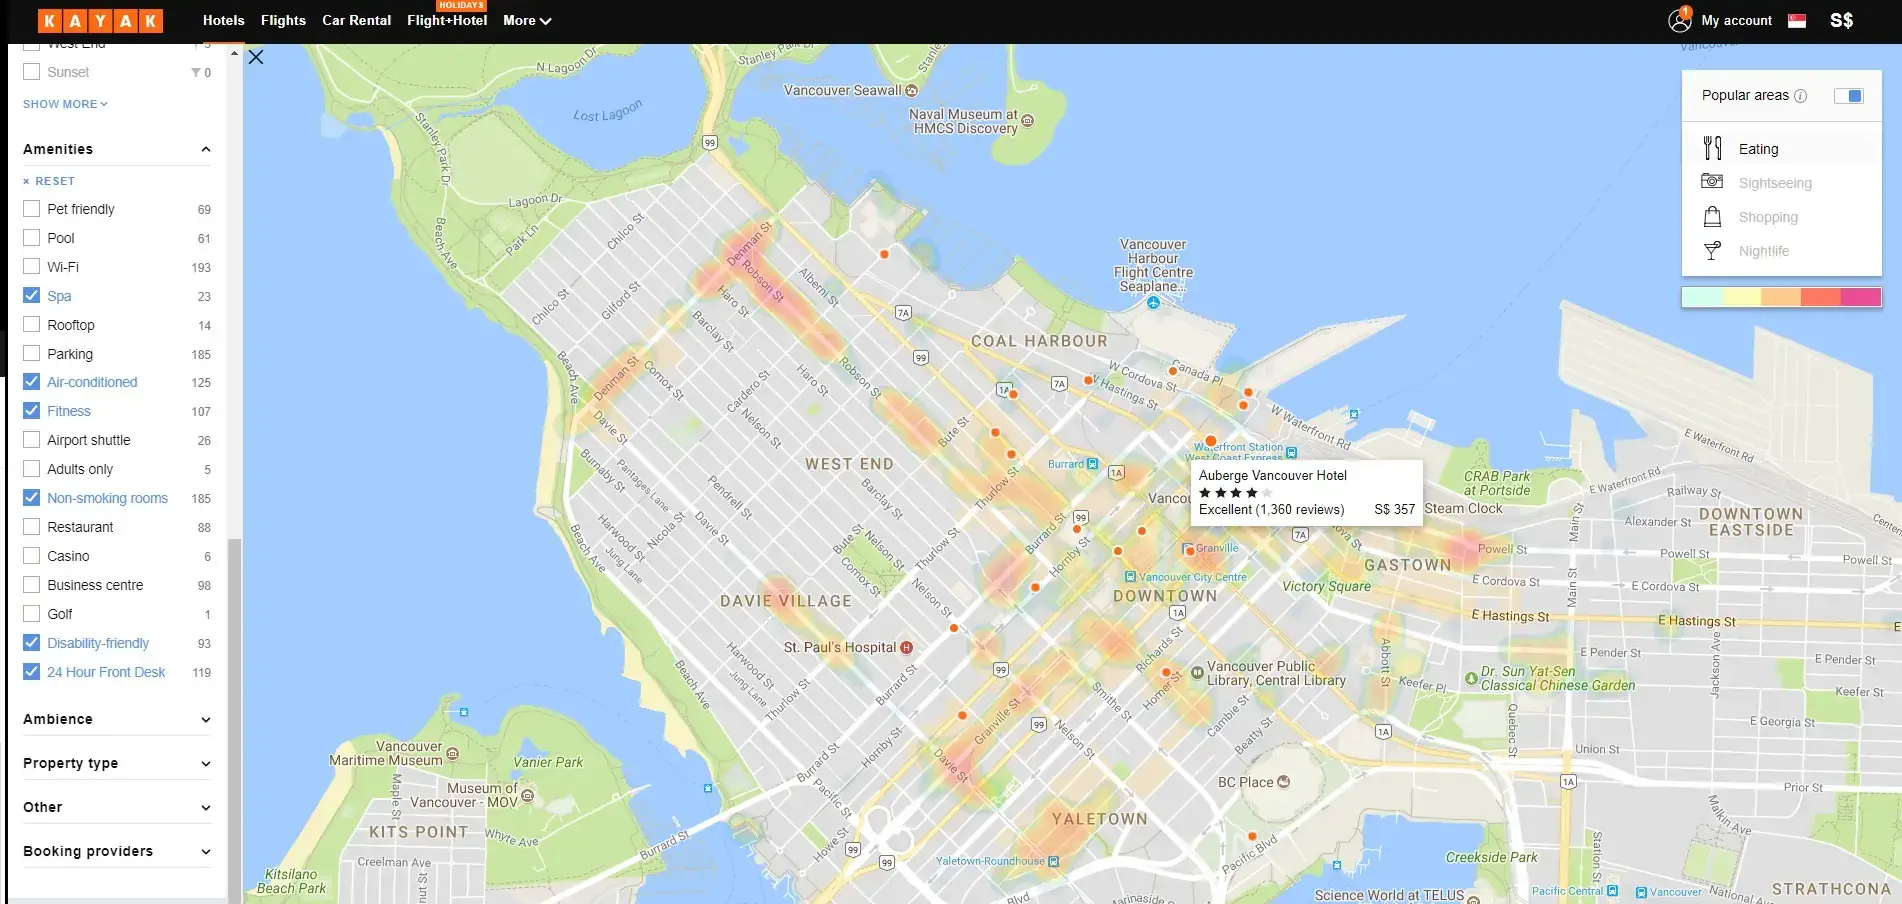The image size is (1902, 904).
Task: Click the Popular areas info icon
Action: tap(1800, 96)
